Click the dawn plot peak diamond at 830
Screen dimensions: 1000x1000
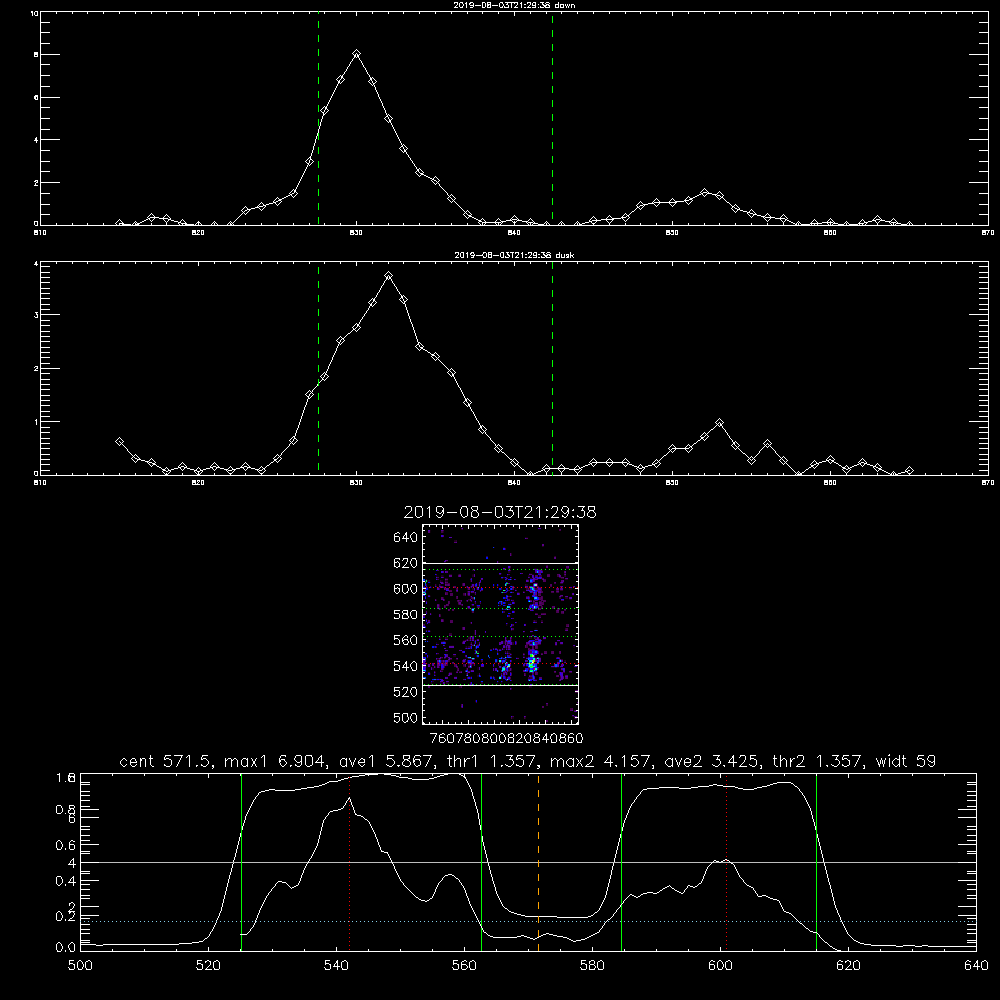click(357, 54)
